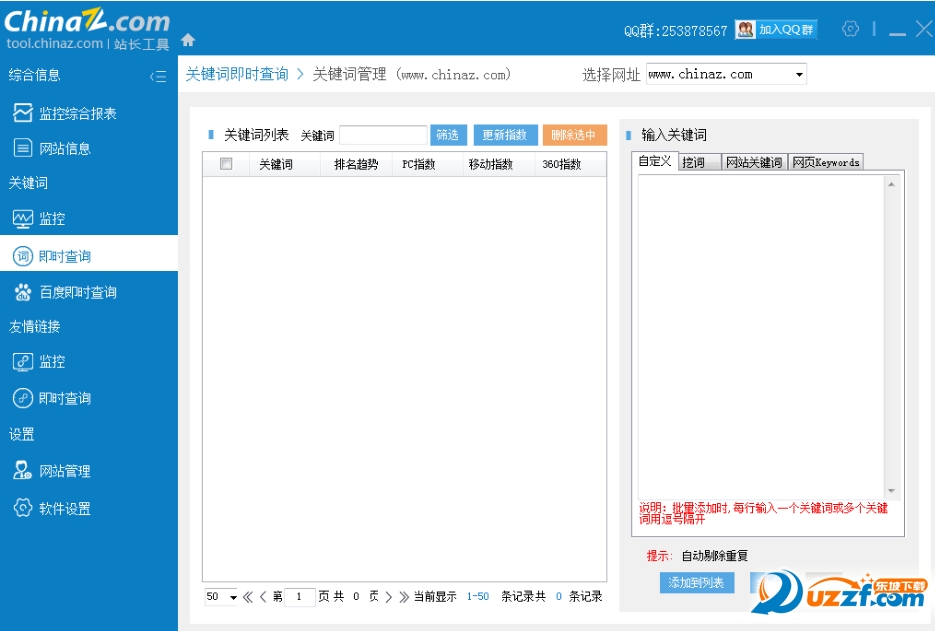Click the home icon in the header

[x=188, y=40]
